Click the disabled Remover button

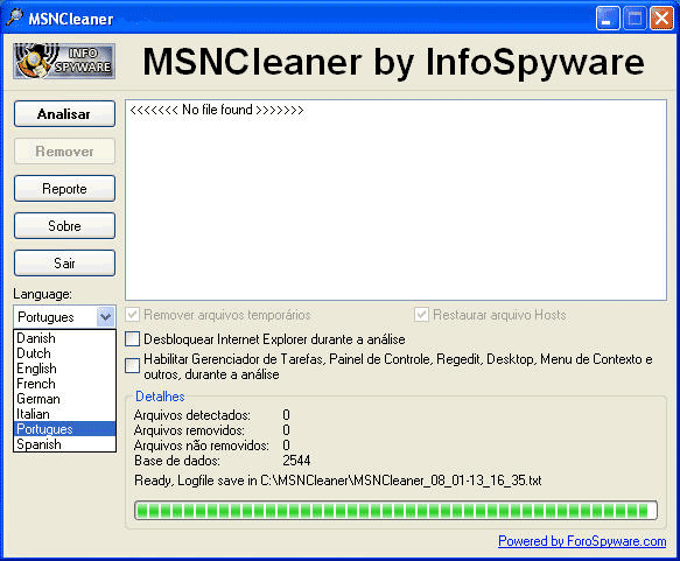65,151
